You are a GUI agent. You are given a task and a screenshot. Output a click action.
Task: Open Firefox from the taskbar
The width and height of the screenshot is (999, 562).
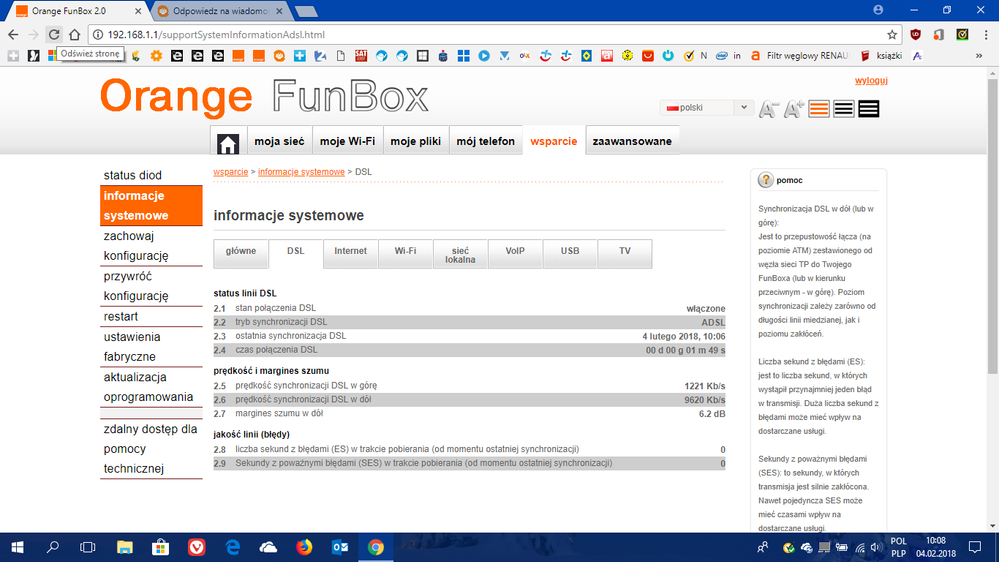click(x=304, y=547)
